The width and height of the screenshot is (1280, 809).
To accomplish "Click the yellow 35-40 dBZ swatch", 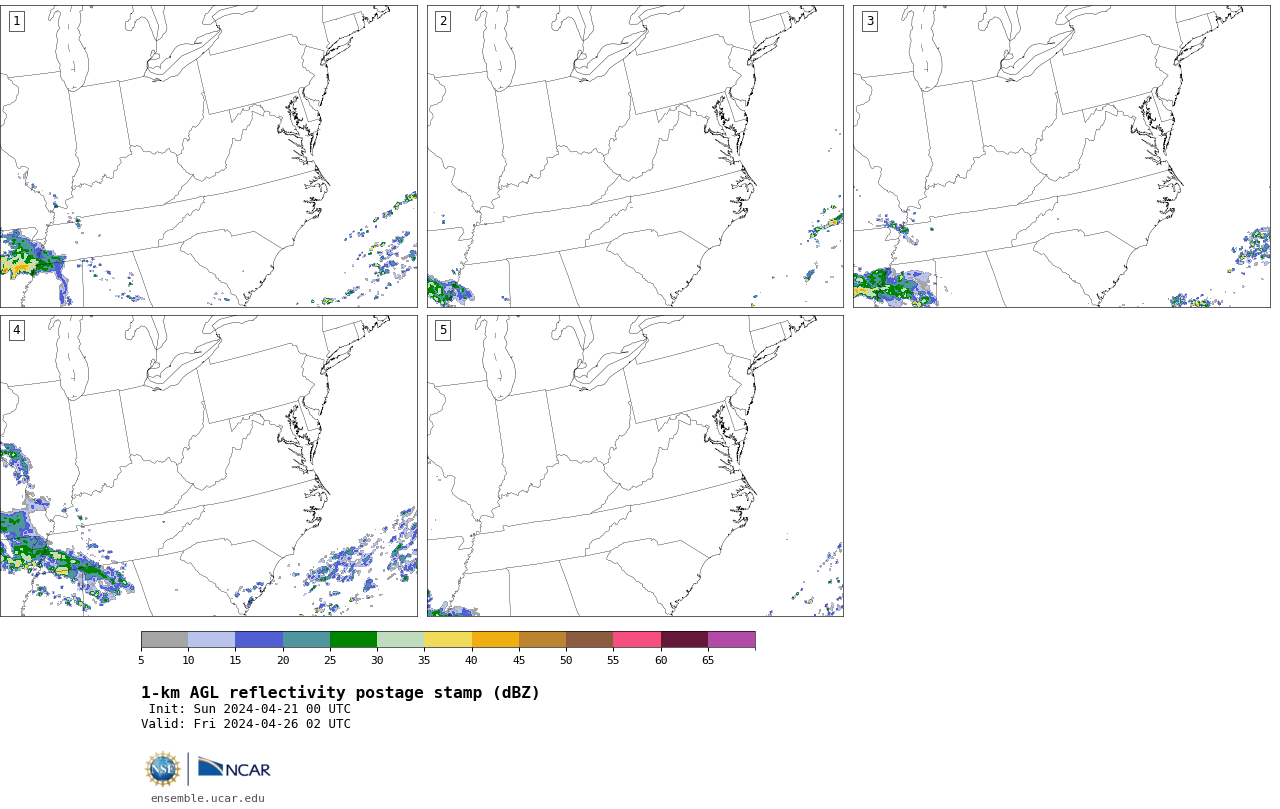I will point(448,640).
